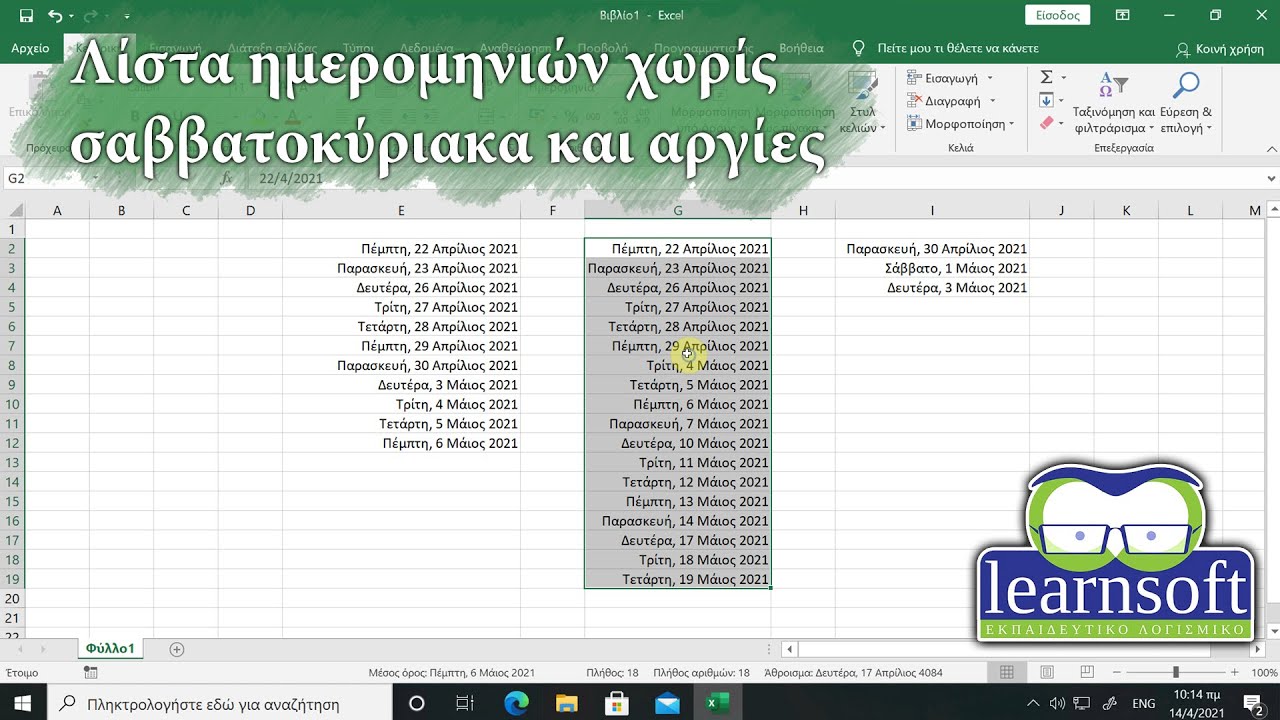Select column G header

coord(678,210)
